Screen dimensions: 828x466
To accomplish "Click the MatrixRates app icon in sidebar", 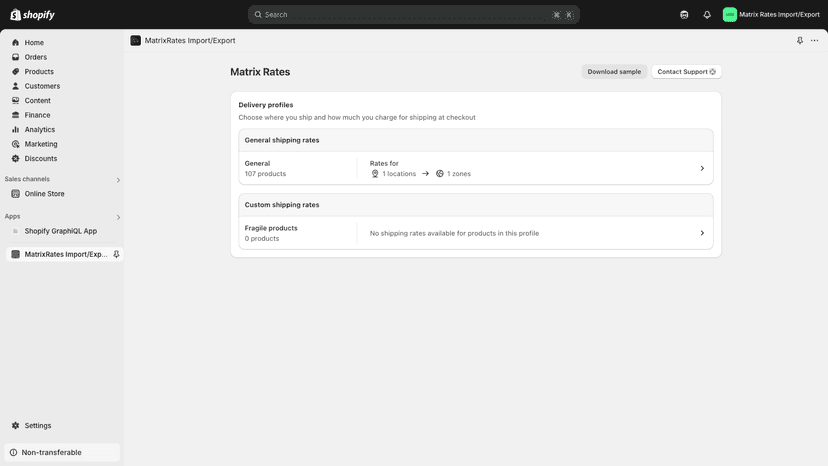I will pyautogui.click(x=15, y=254).
